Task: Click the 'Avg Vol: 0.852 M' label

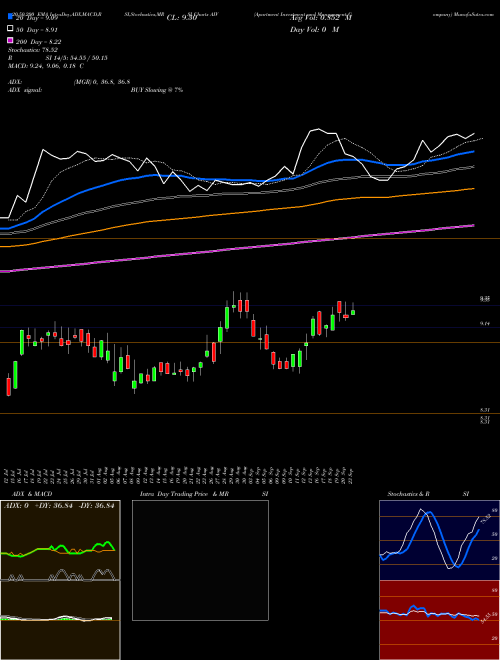Action: pyautogui.click(x=321, y=18)
